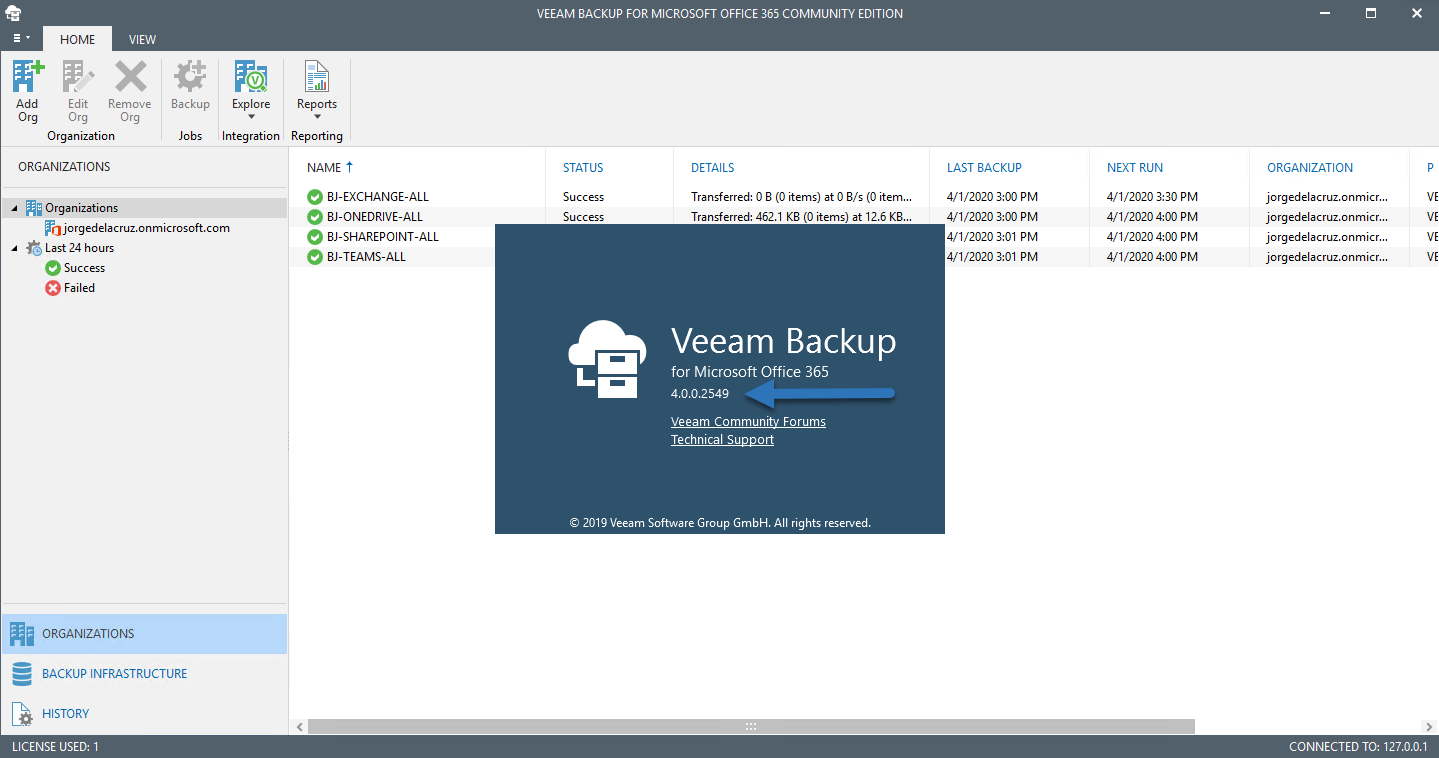Click the Organizations tree building icon
The image size is (1439, 758).
coord(34,208)
